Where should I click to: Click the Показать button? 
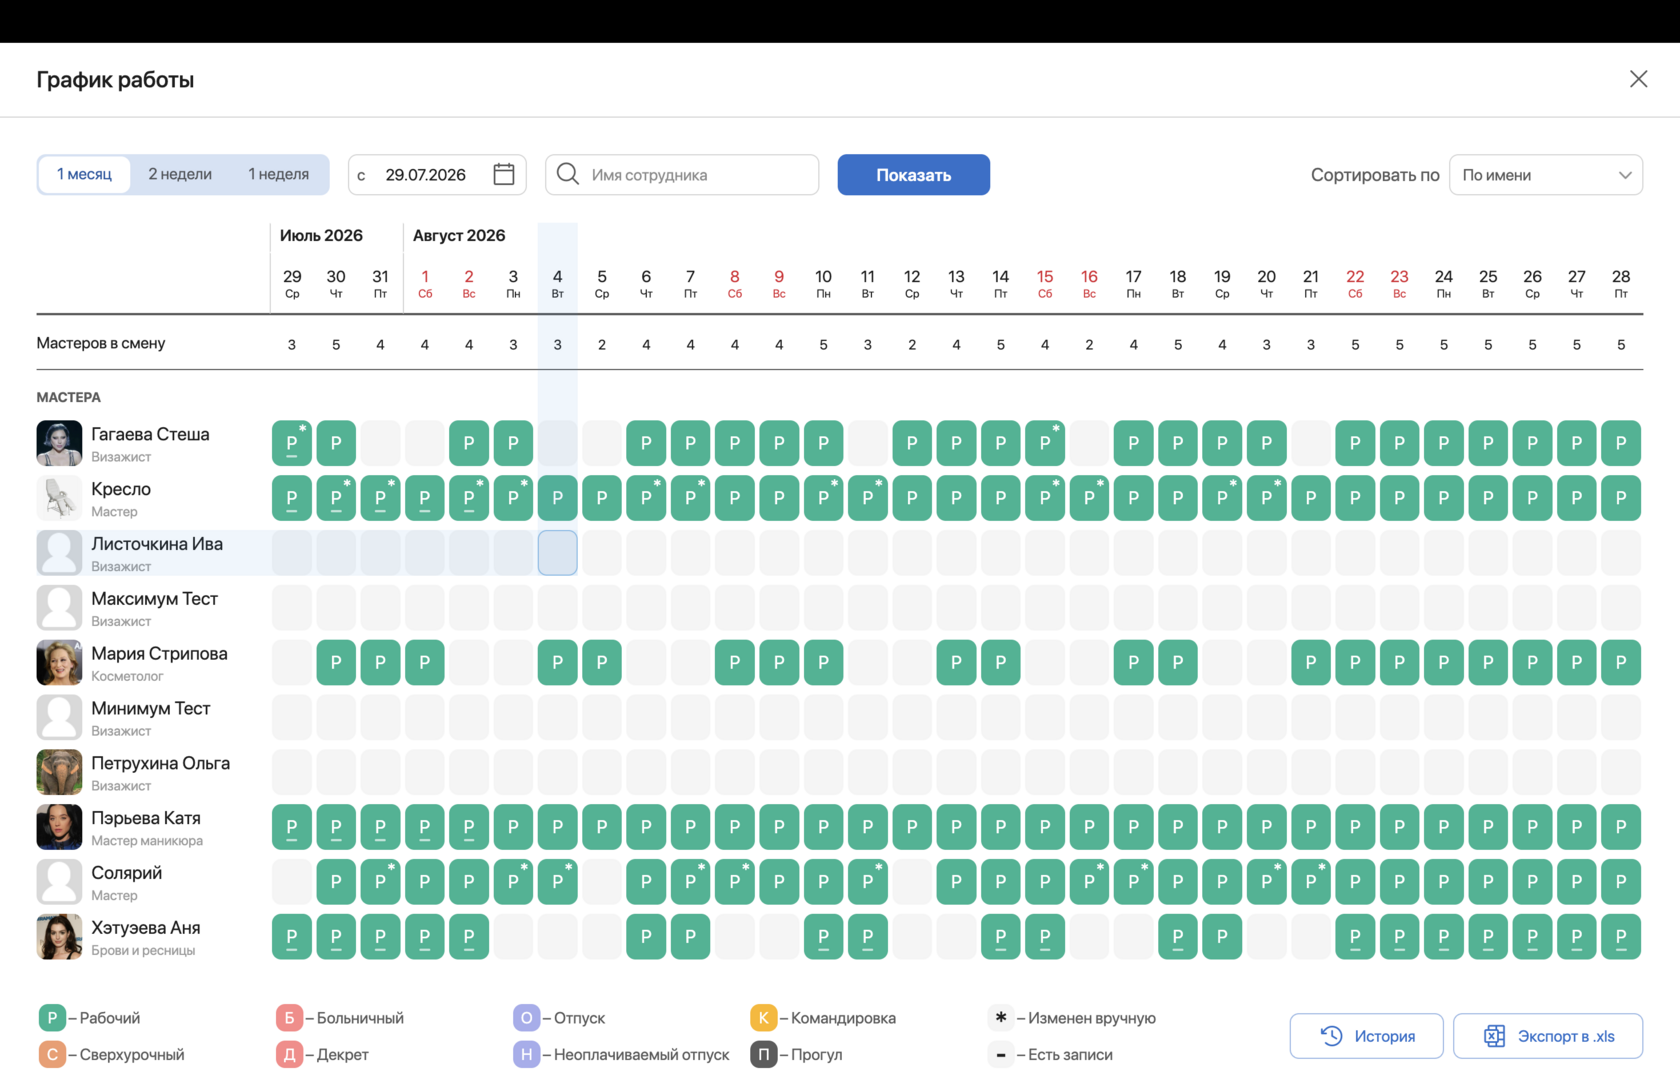(x=913, y=174)
